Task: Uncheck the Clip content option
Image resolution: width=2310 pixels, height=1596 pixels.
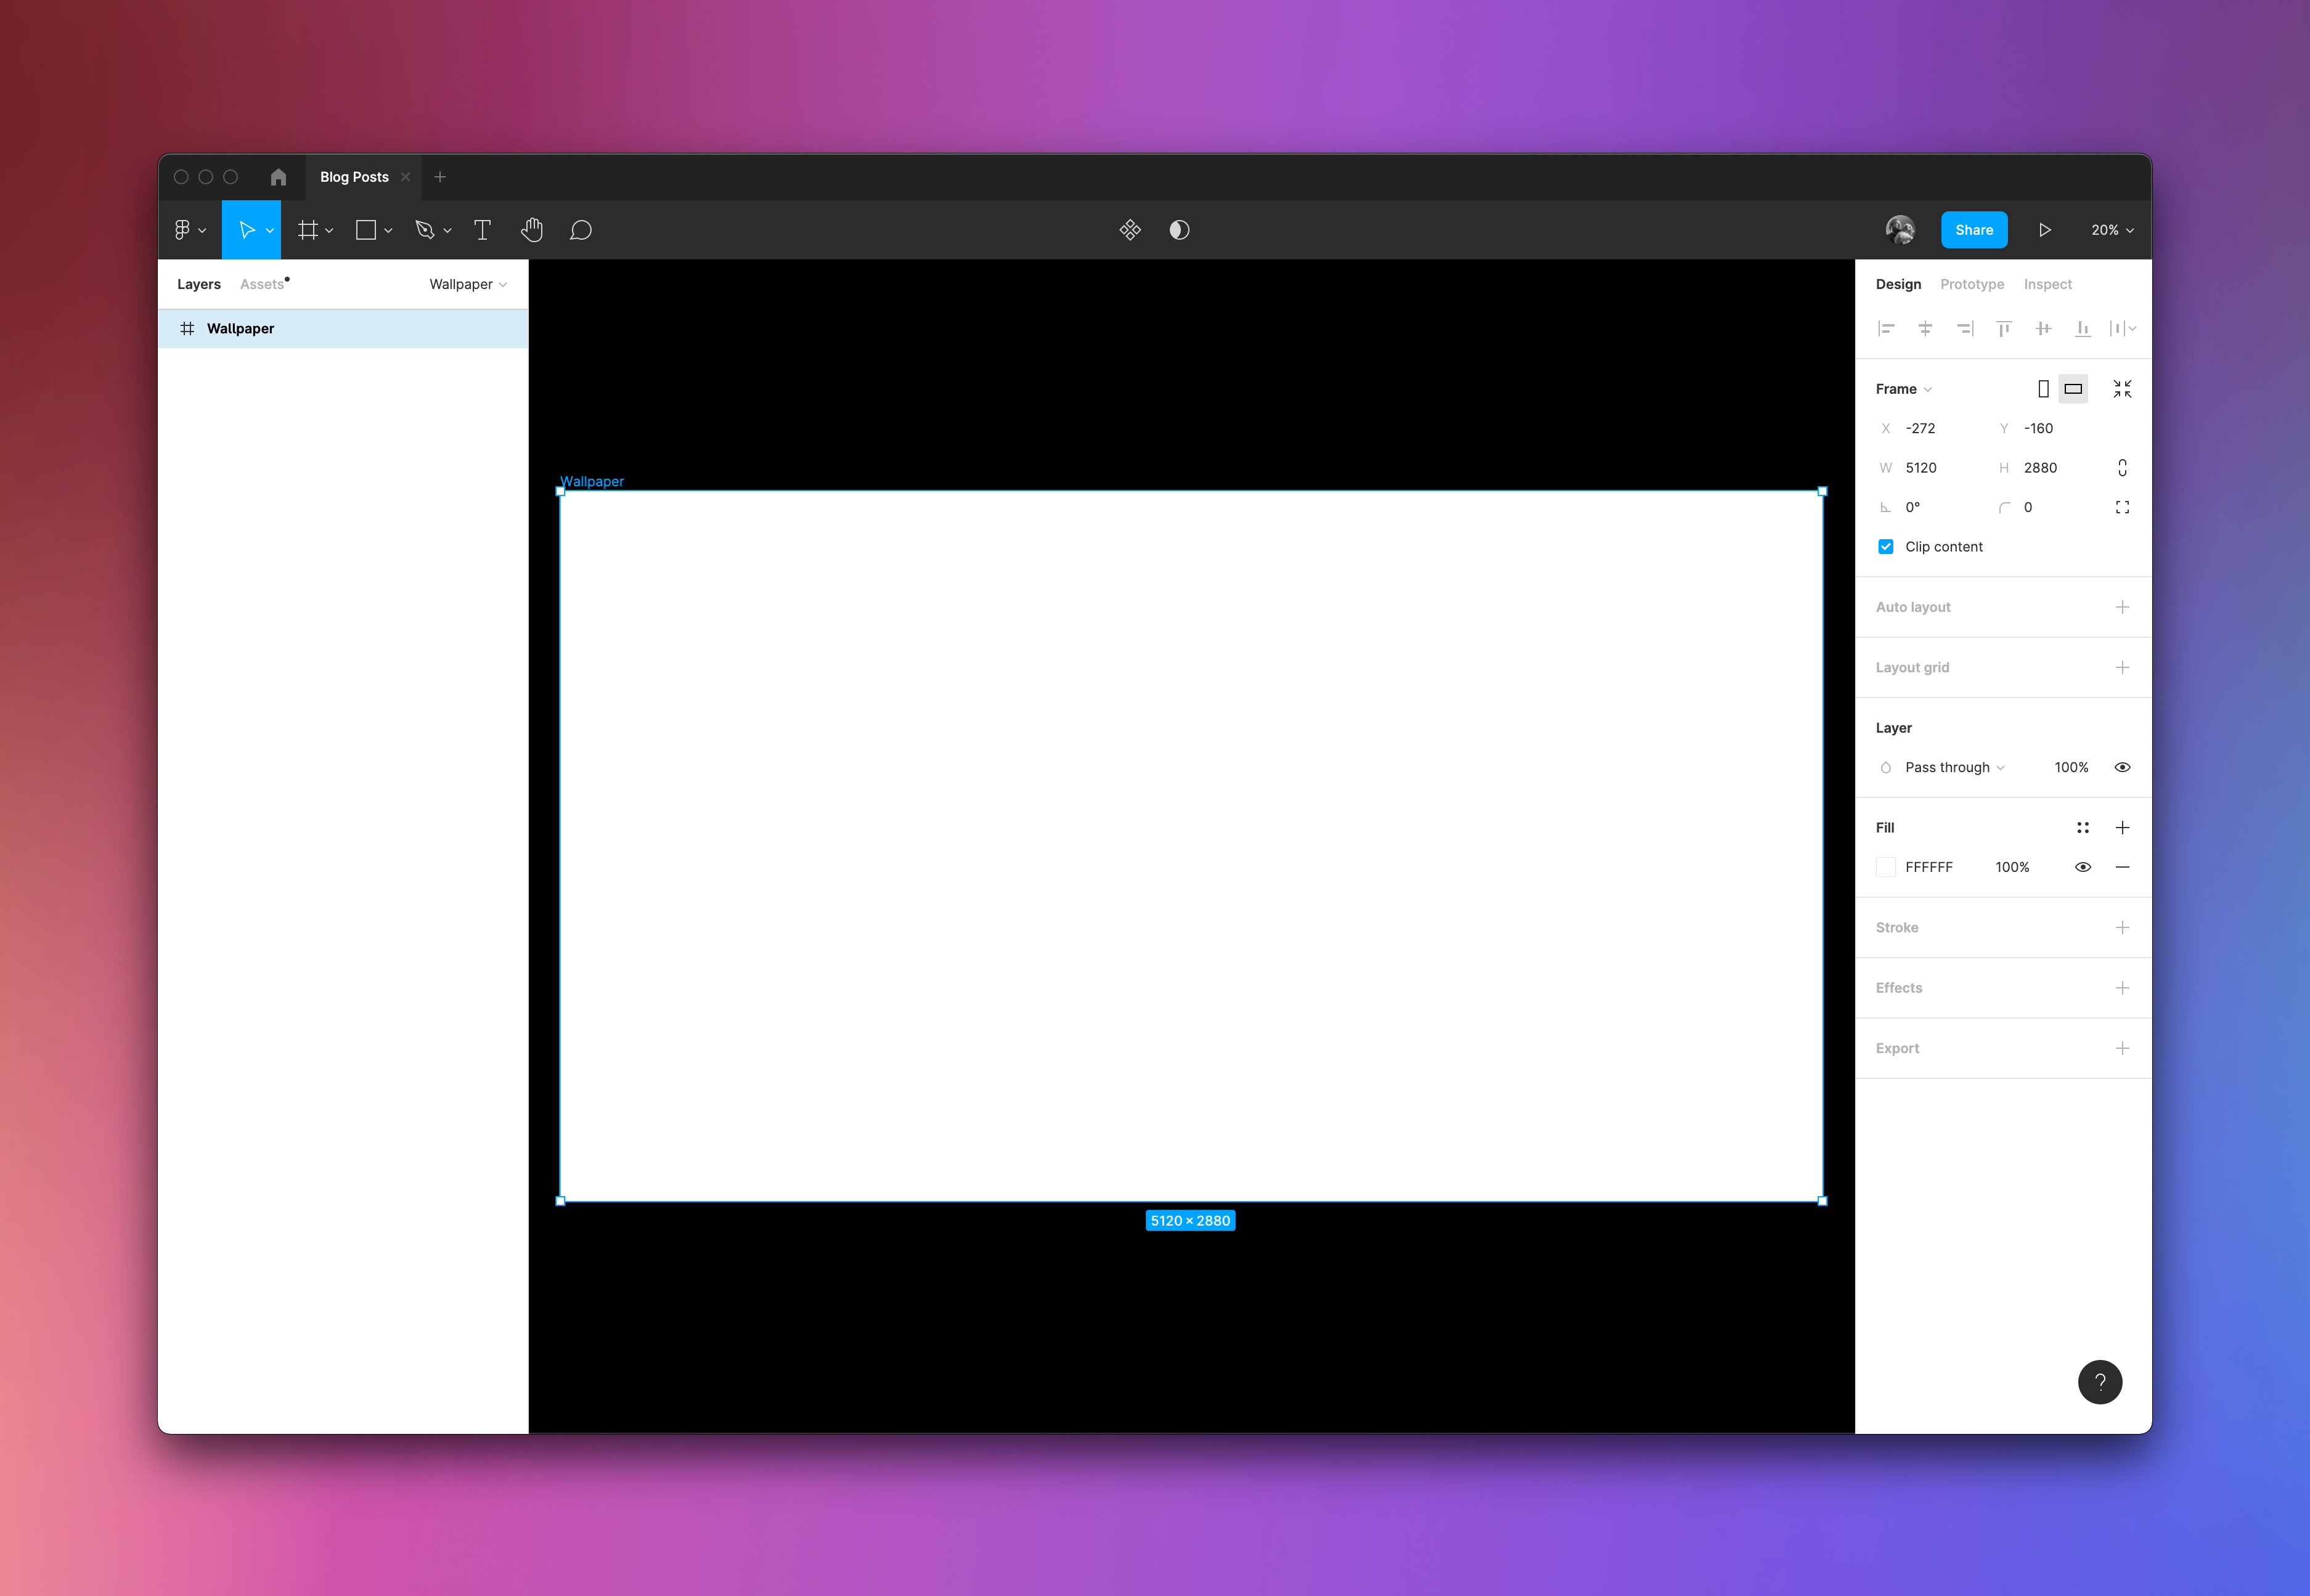Action: [x=1885, y=546]
